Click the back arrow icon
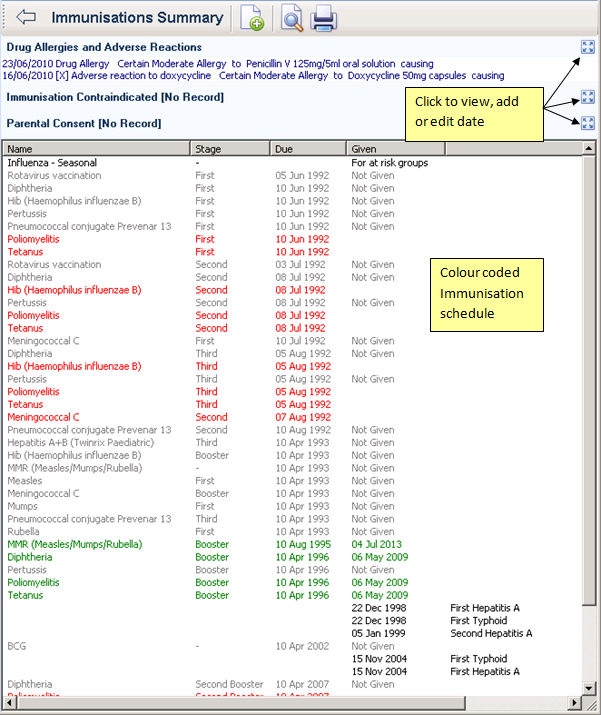 click(26, 17)
